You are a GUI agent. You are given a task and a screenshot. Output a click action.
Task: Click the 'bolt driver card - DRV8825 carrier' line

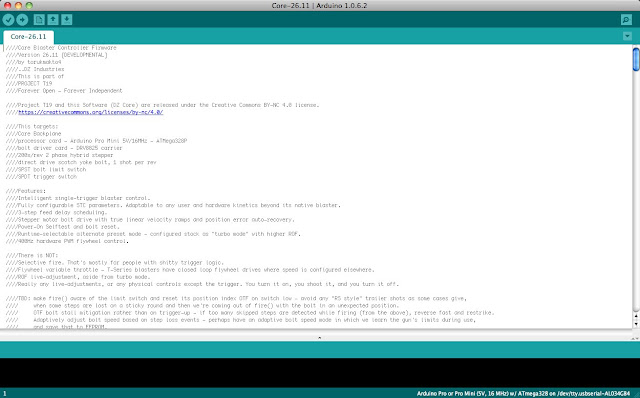[x=64, y=148]
